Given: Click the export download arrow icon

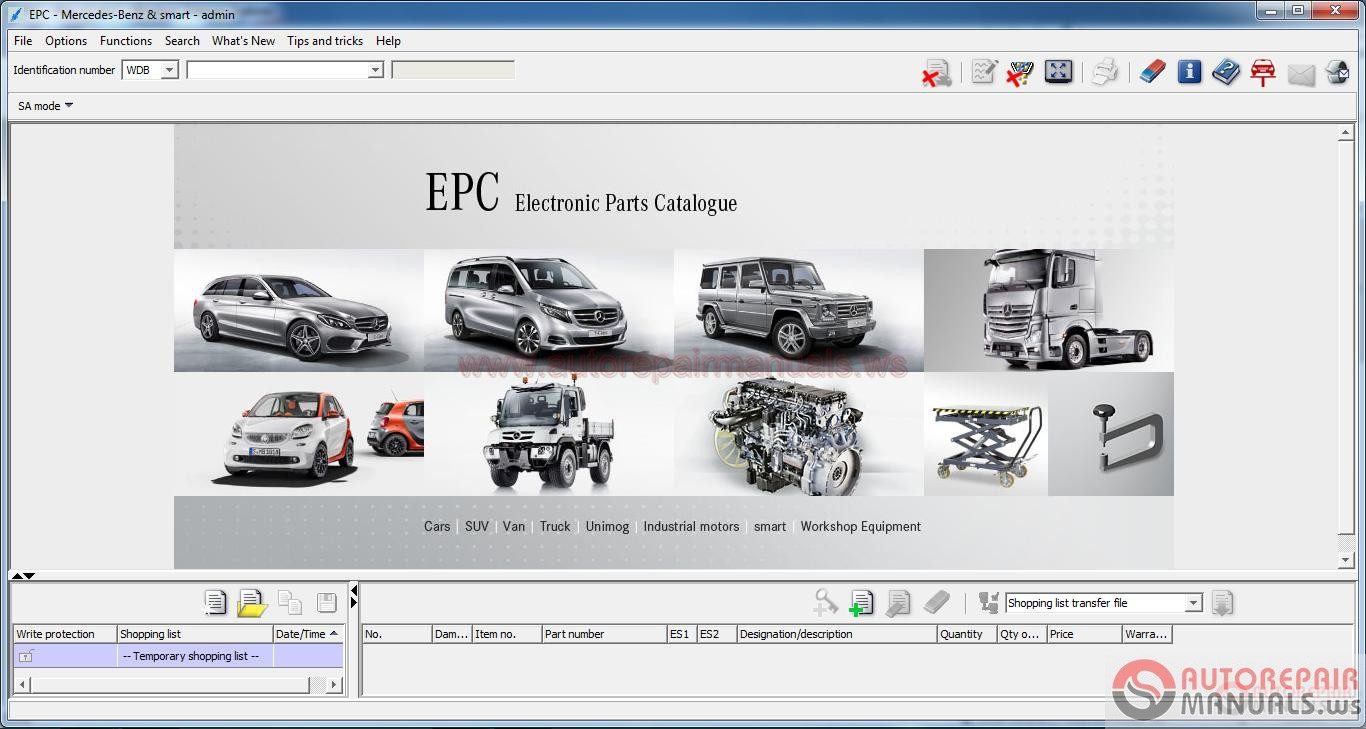Looking at the screenshot, I should click(x=1222, y=603).
